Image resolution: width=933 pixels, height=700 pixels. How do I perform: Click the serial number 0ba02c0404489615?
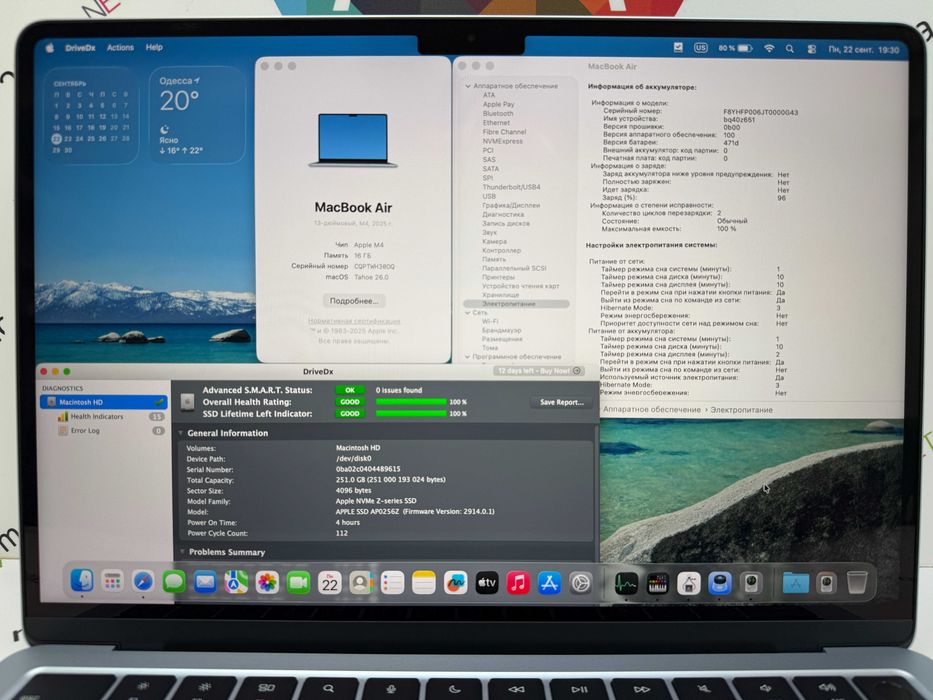(368, 469)
